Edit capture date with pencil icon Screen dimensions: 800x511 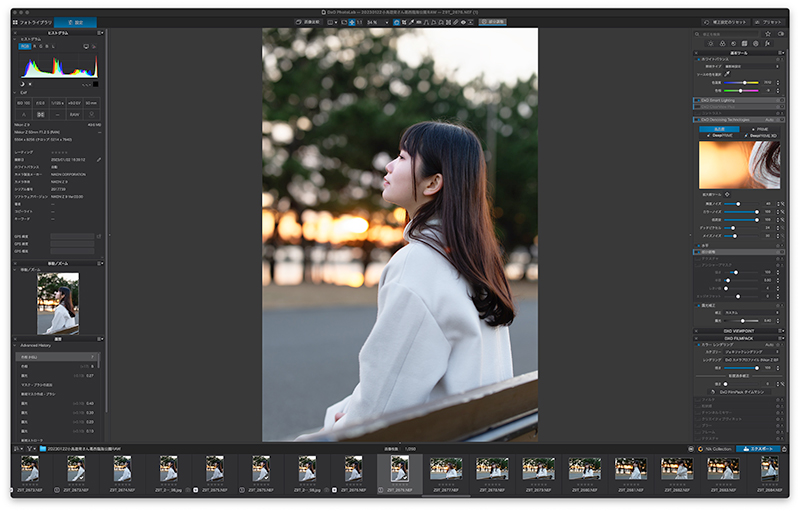(98, 160)
